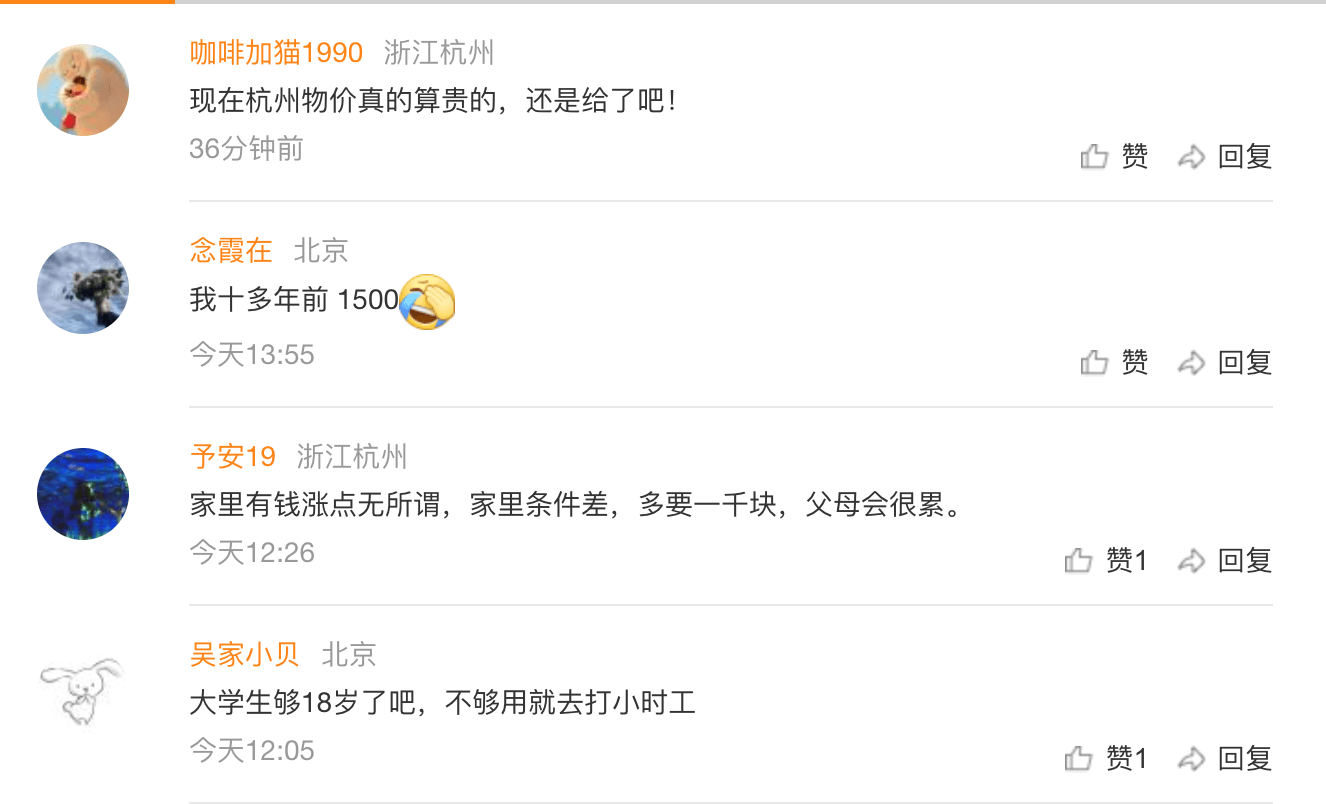This screenshot has width=1326, height=804.
Task: Visit username link 予安19
Action: click(233, 456)
